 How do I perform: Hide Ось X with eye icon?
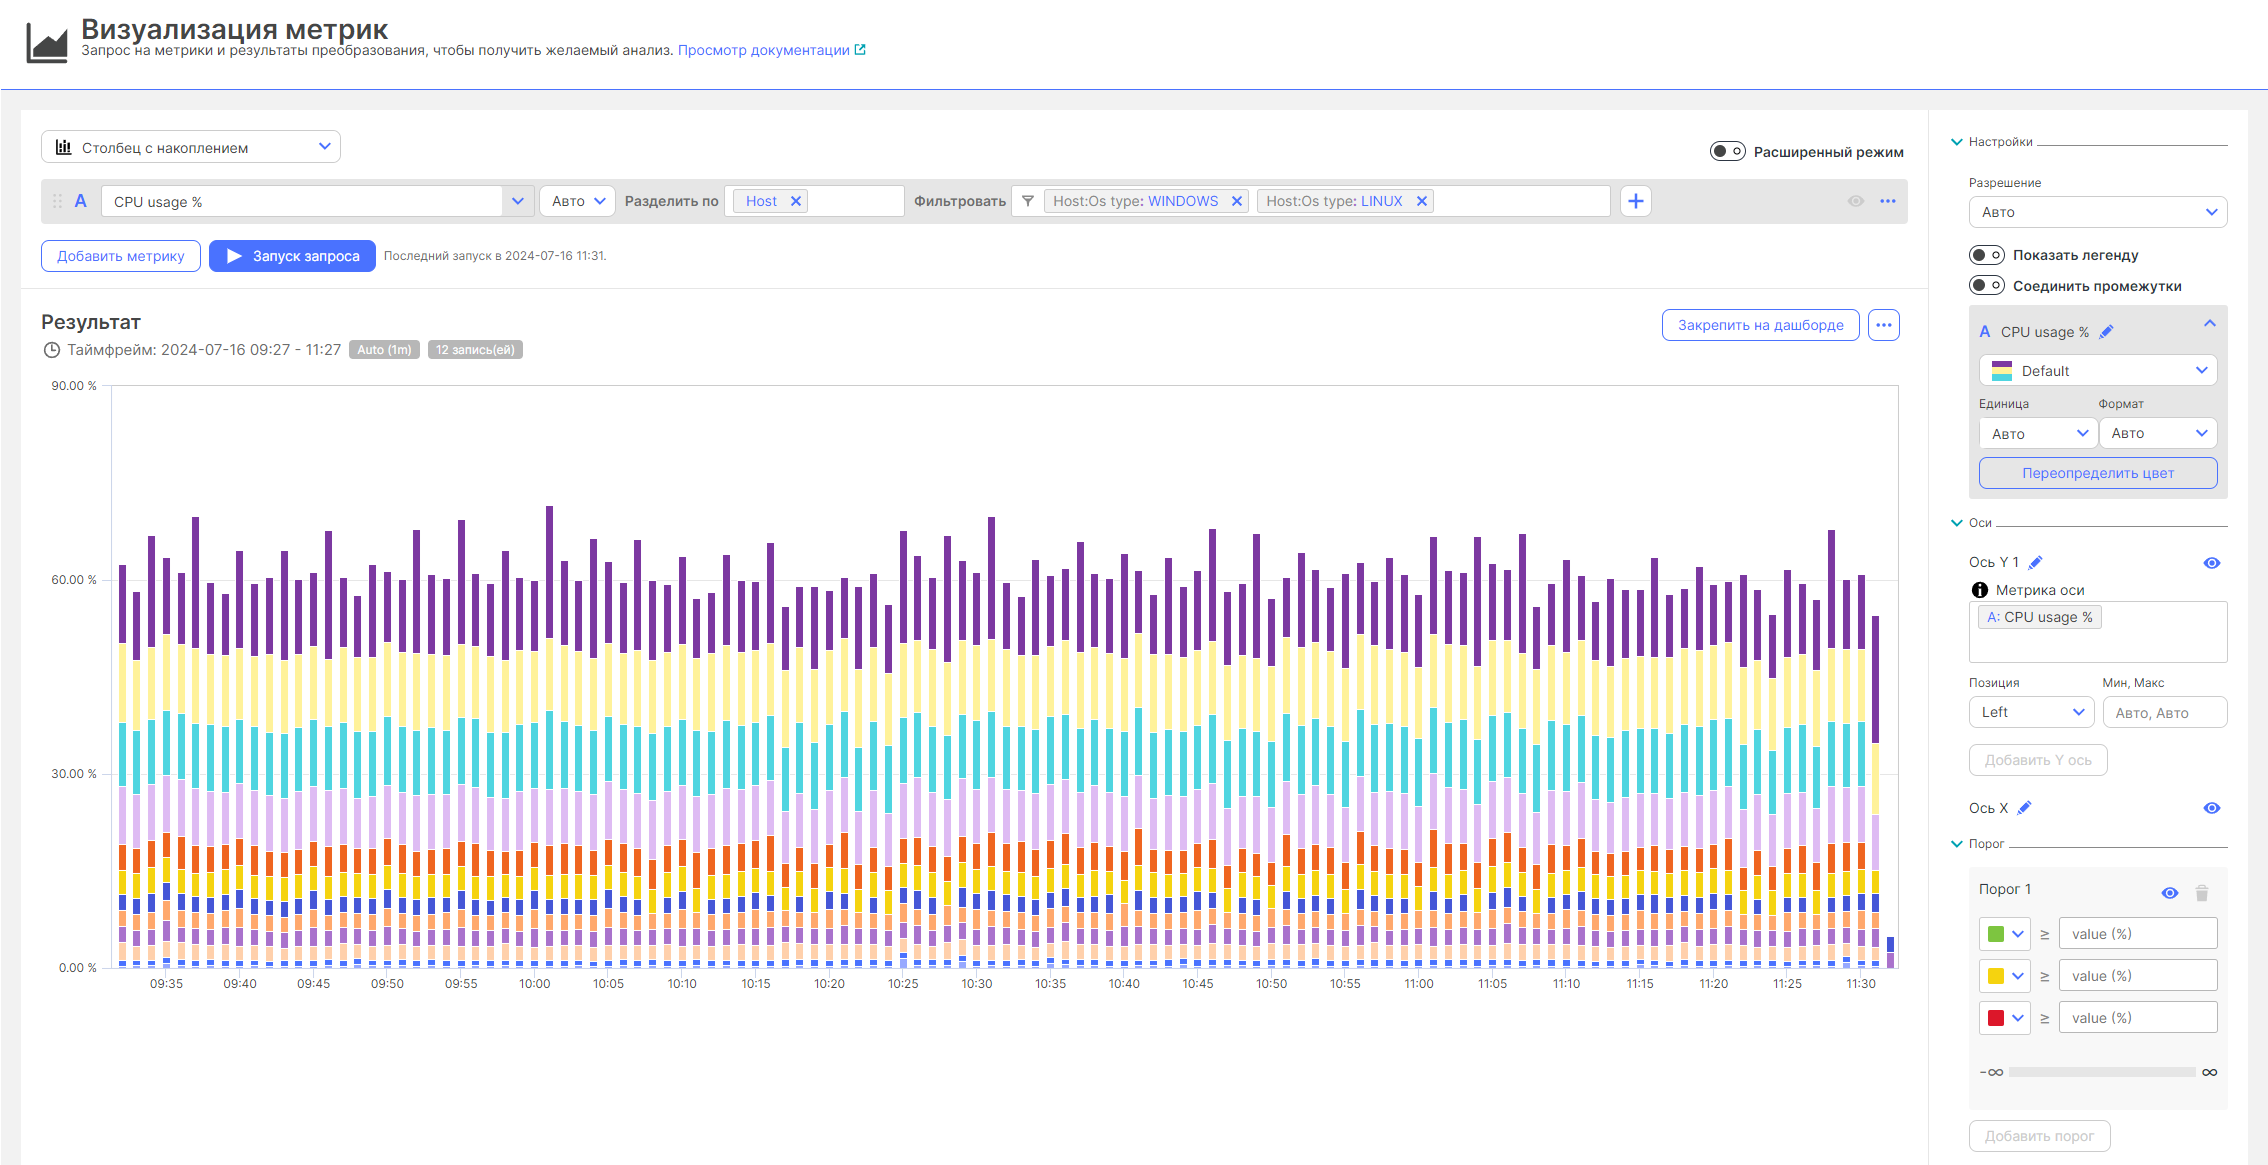click(2211, 808)
